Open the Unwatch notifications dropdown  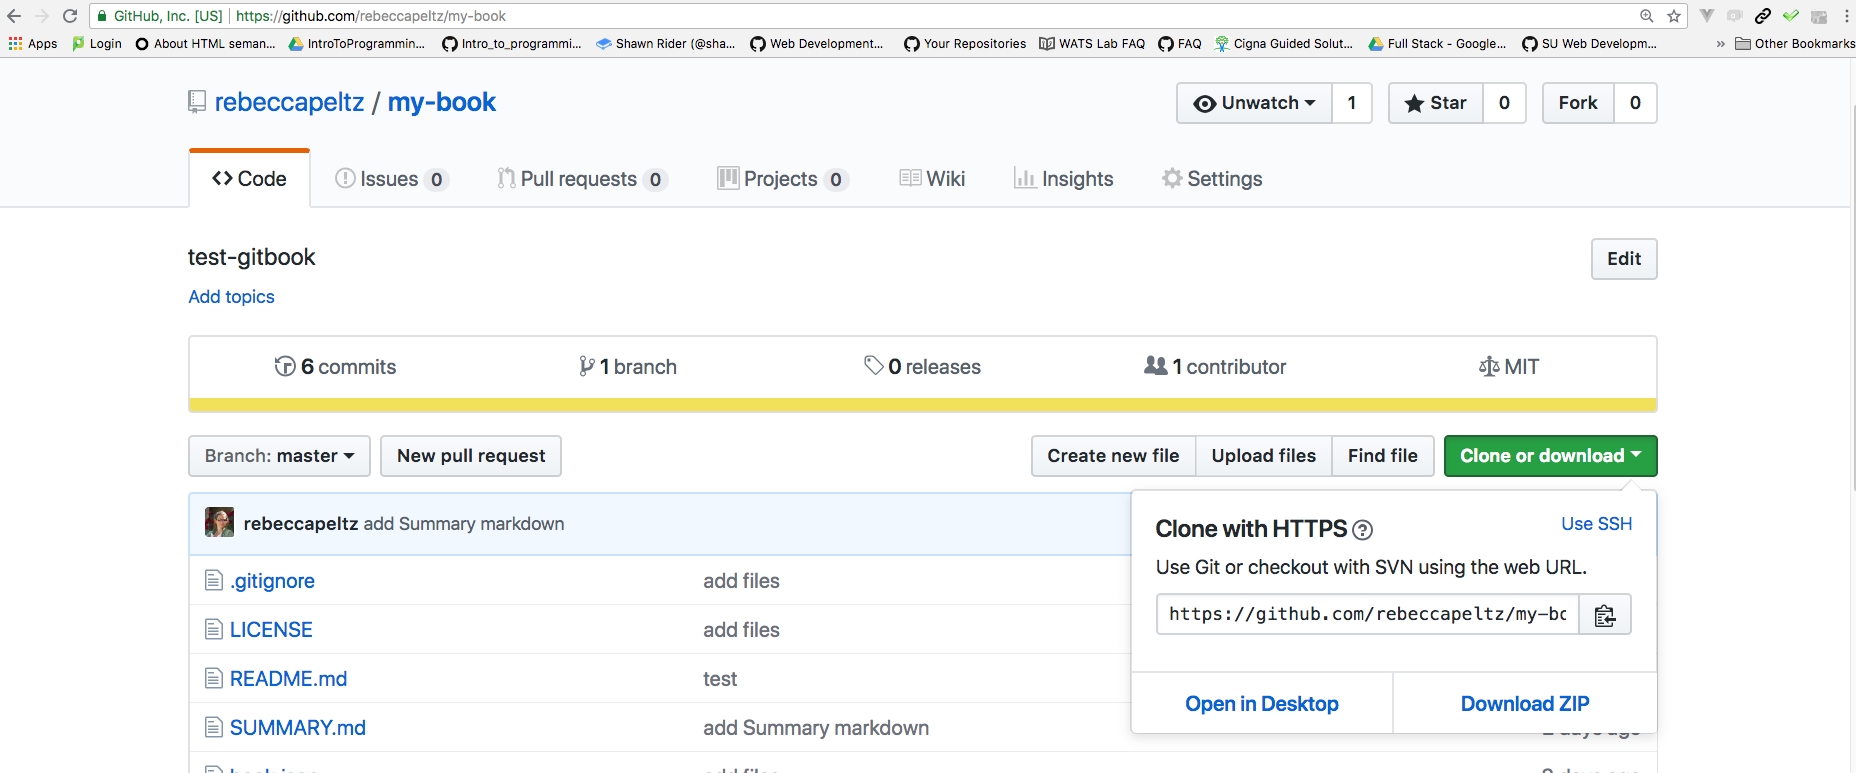click(1254, 103)
